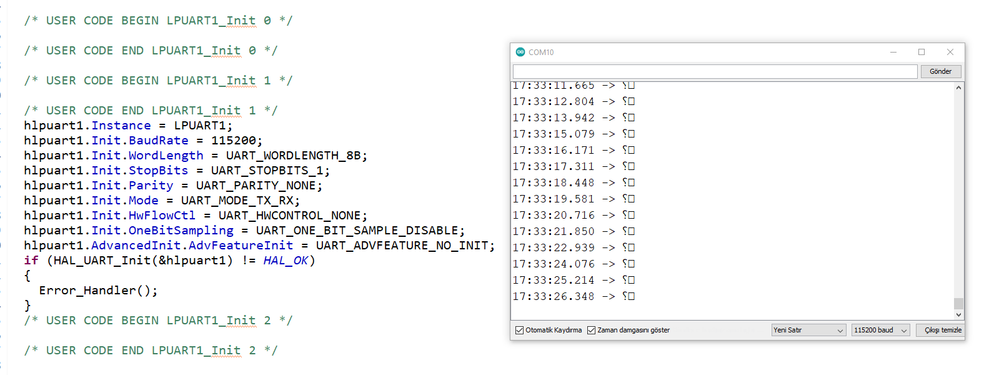Image resolution: width=999 pixels, height=375 pixels.
Task: Maximize the COM10 serial monitor window
Action: pyautogui.click(x=921, y=52)
